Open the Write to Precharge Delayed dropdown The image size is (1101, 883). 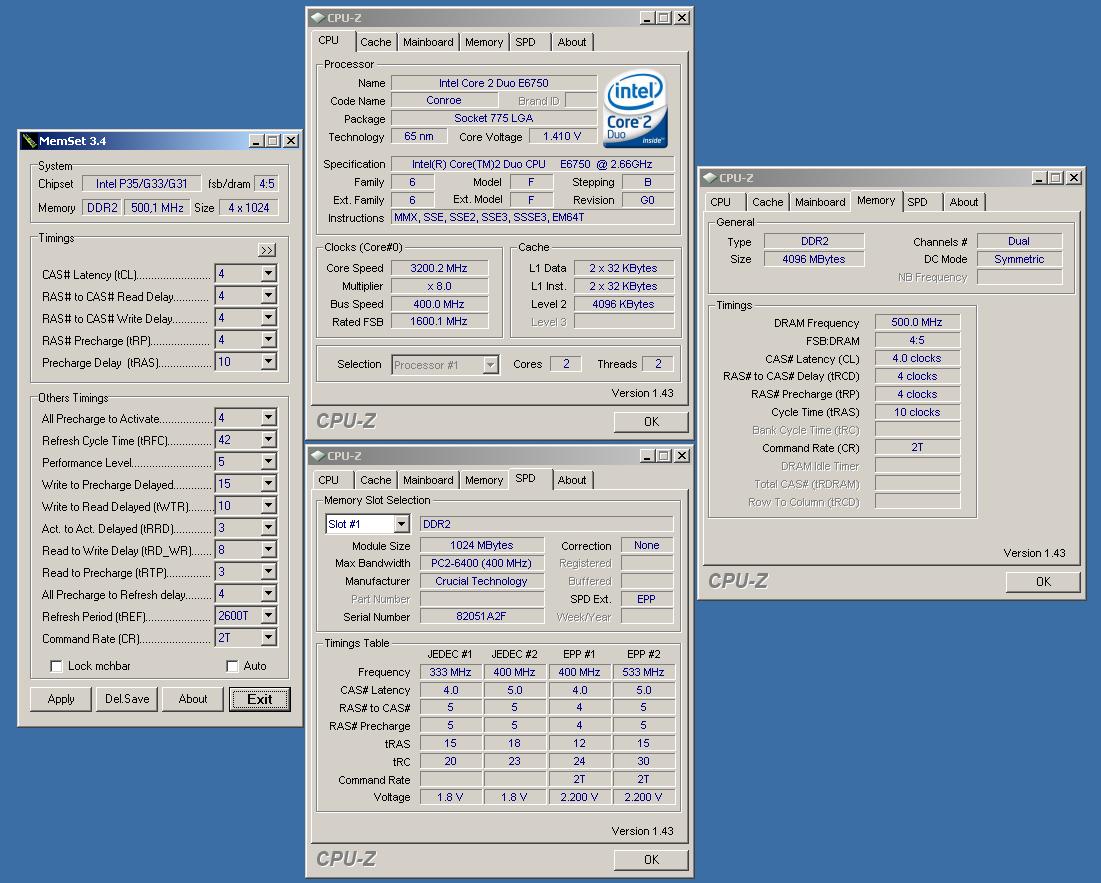click(x=268, y=484)
